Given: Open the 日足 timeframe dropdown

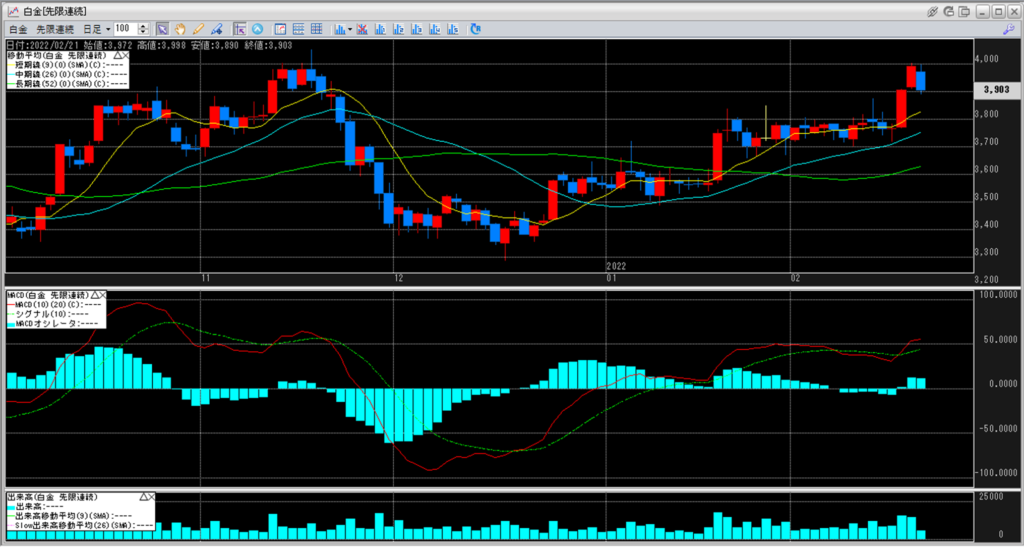Looking at the screenshot, I should click(x=97, y=29).
